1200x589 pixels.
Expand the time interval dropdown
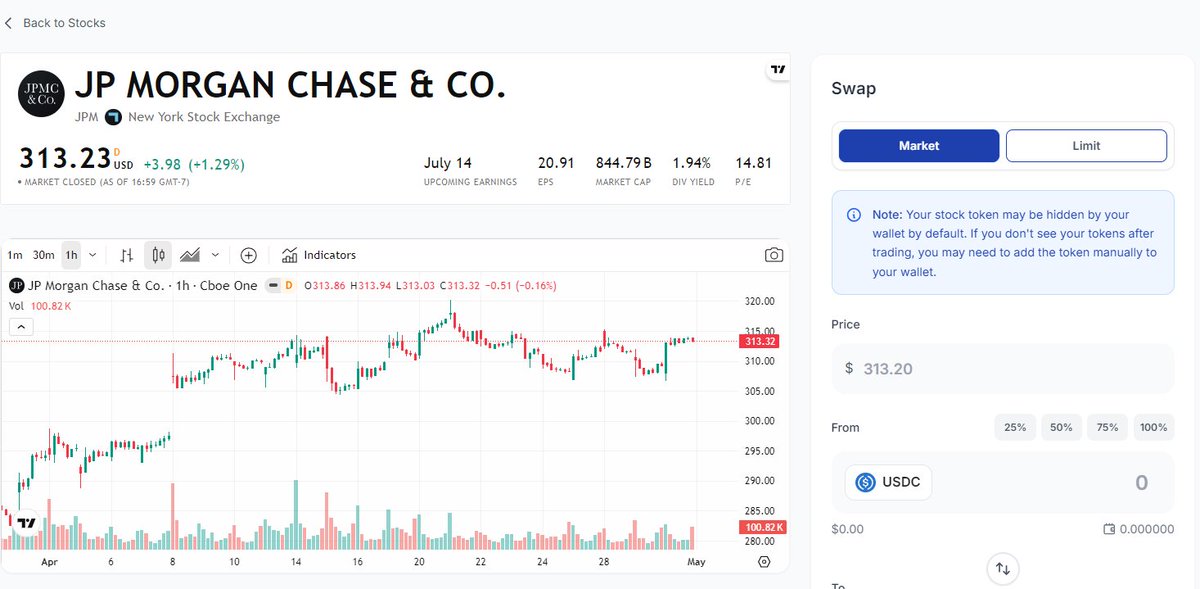pyautogui.click(x=93, y=255)
